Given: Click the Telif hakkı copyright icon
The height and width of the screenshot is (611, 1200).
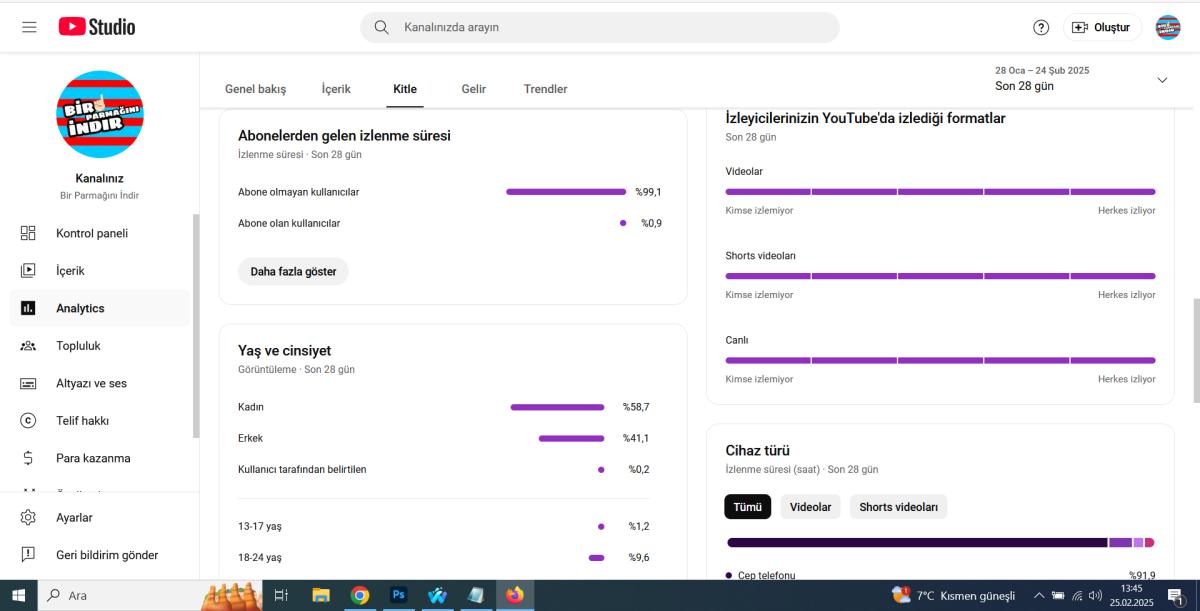Looking at the screenshot, I should pyautogui.click(x=28, y=420).
